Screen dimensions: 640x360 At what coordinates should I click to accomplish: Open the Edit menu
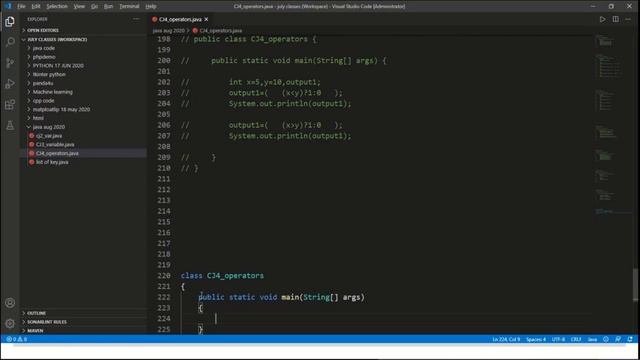pyautogui.click(x=36, y=6)
